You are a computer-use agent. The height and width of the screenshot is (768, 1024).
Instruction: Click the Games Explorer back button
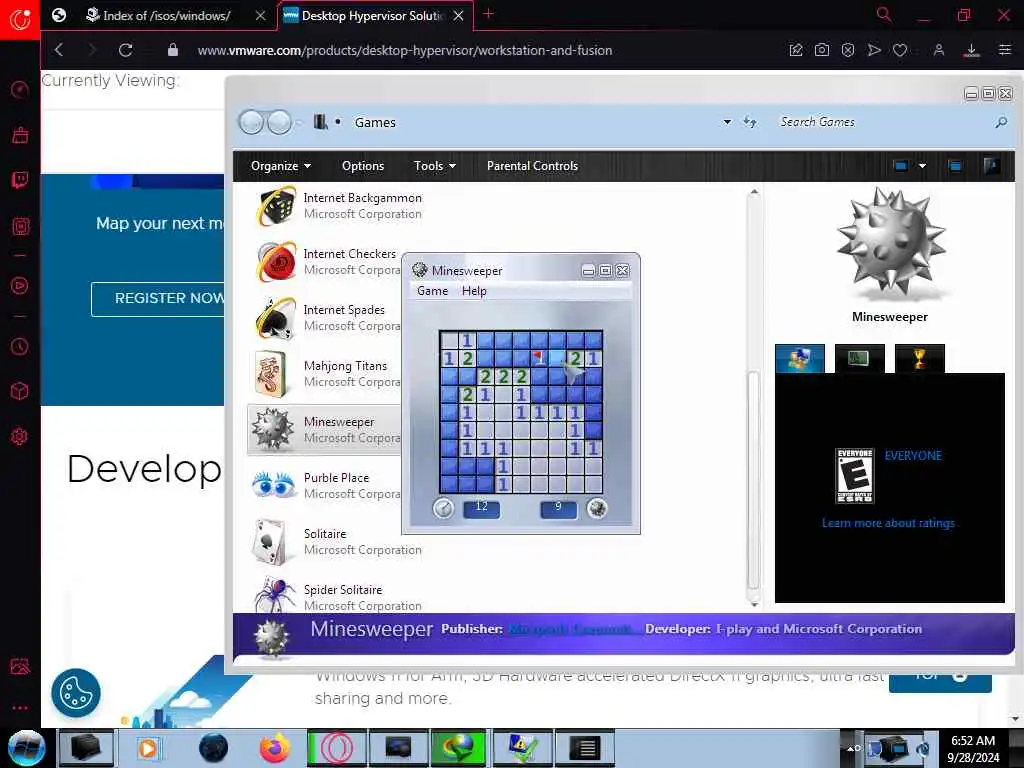point(251,122)
